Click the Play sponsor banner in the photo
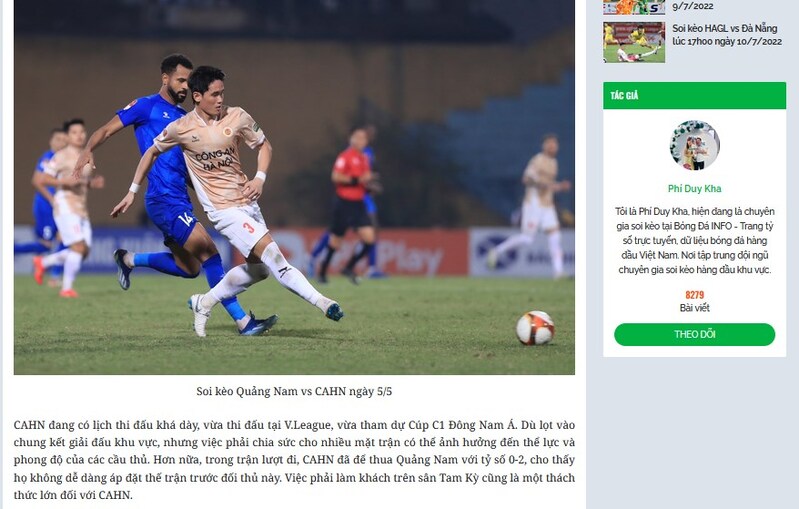 click(411, 256)
